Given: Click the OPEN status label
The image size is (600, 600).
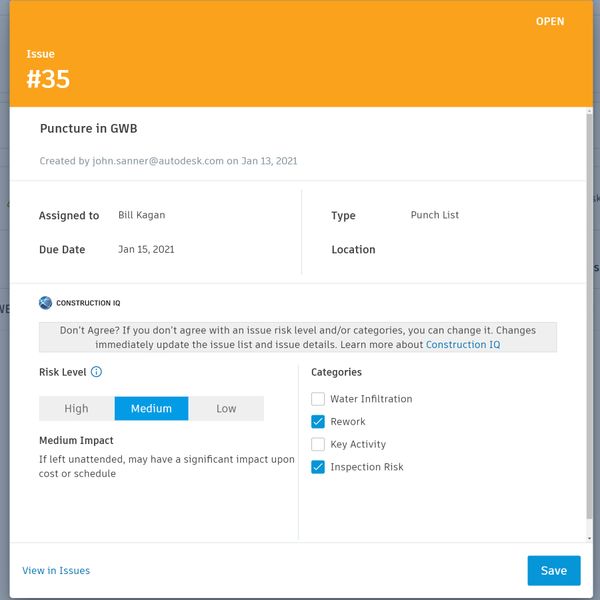Looking at the screenshot, I should 550,22.
